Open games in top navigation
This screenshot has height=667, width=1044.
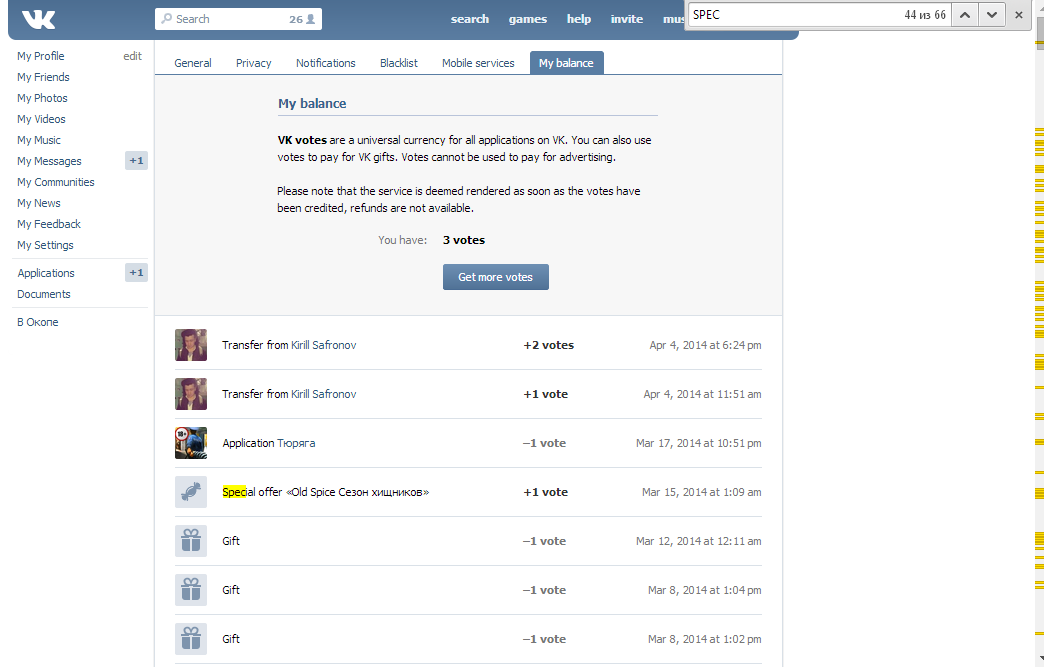click(x=528, y=19)
